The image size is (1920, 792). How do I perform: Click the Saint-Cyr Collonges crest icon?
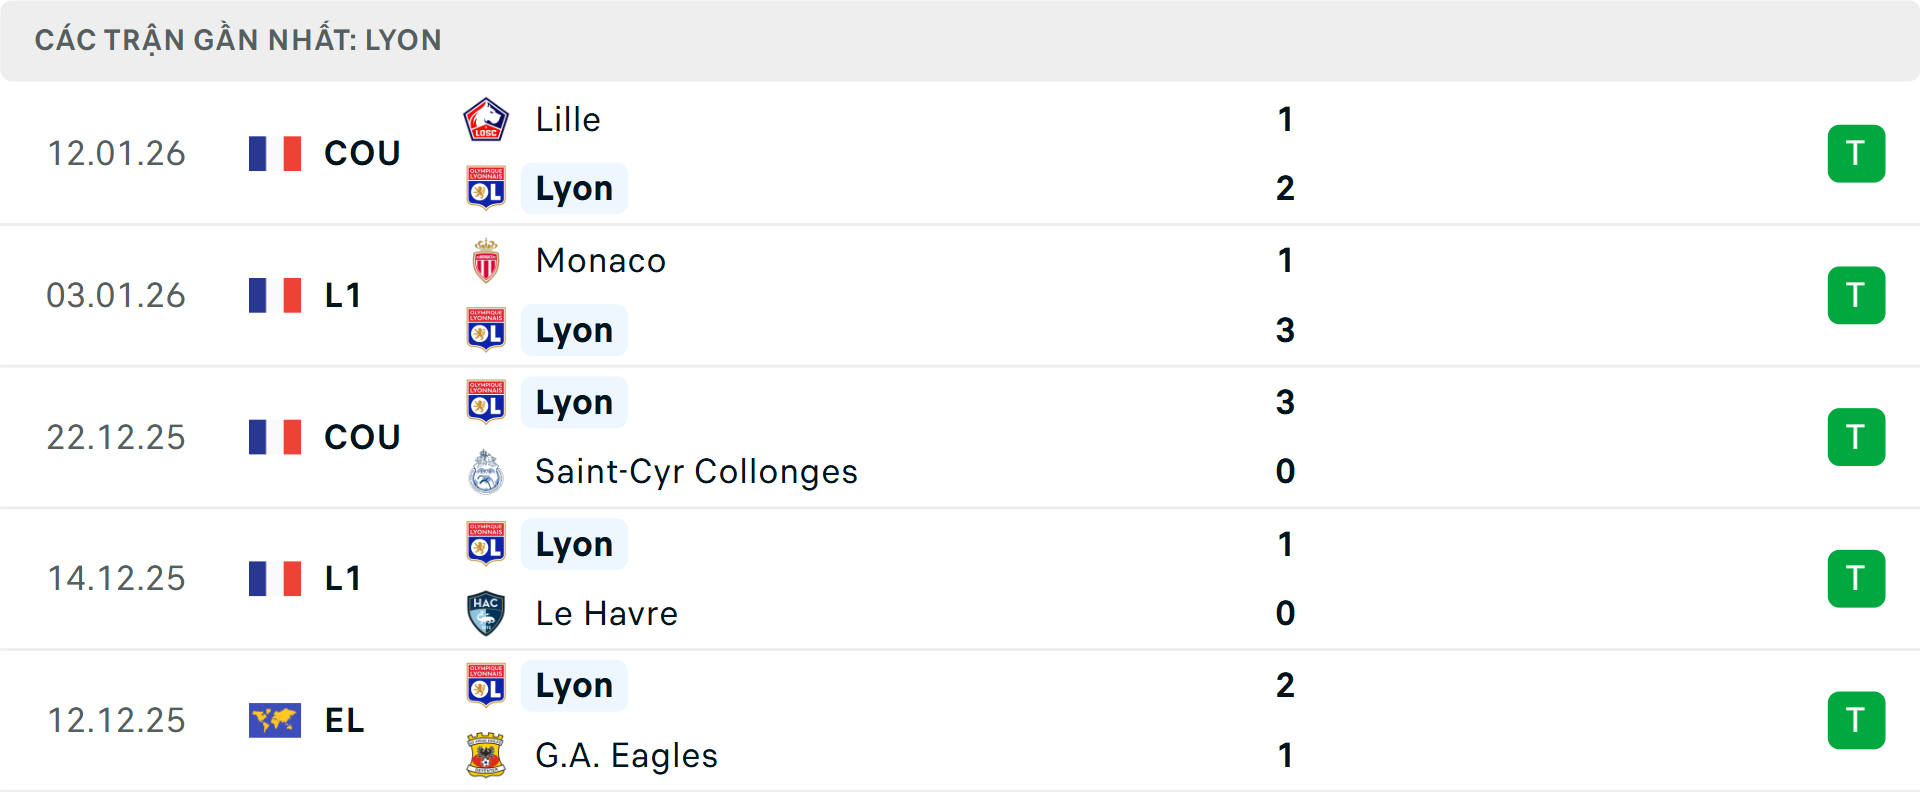(486, 472)
